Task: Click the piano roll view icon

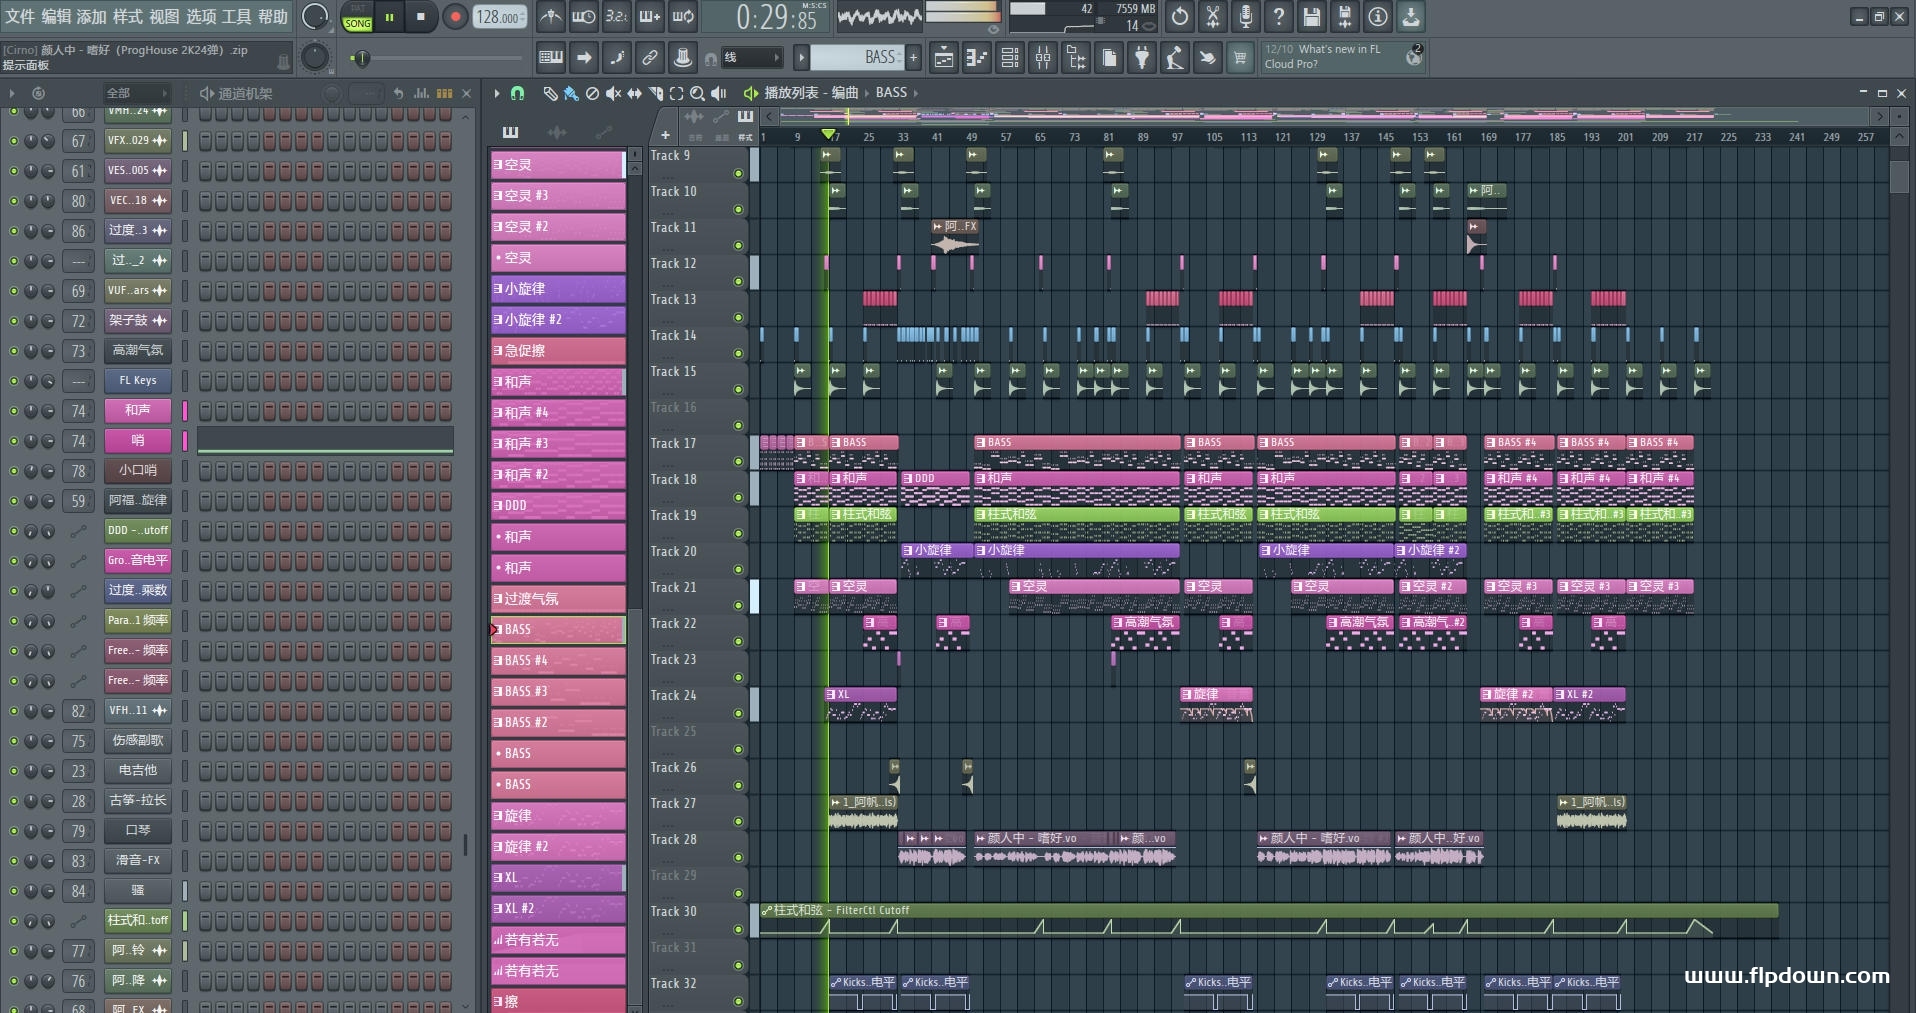Action: (976, 58)
